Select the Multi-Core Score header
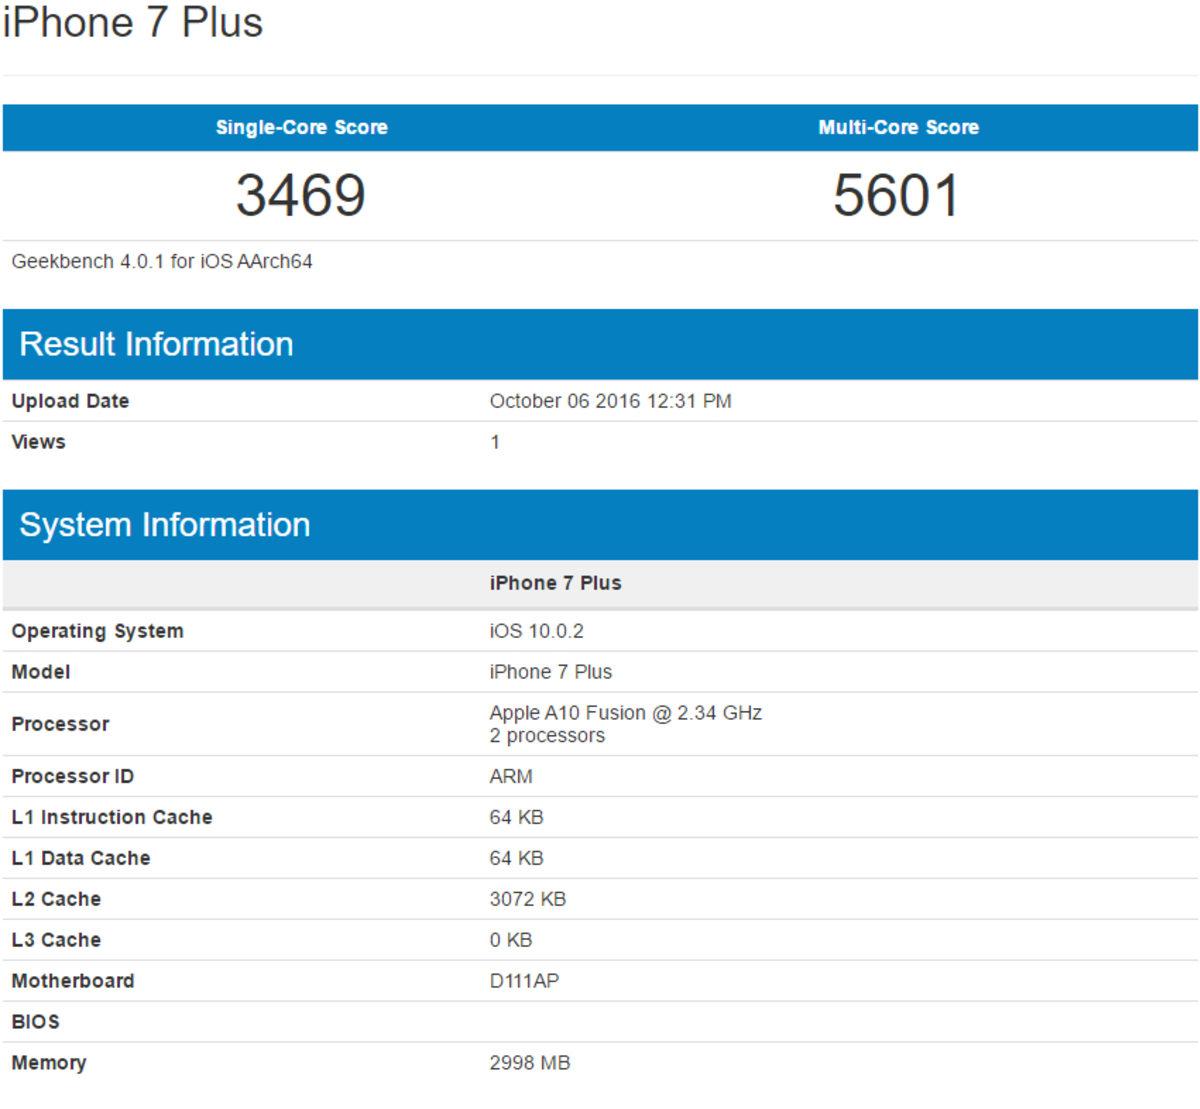The width and height of the screenshot is (1200, 1109). pyautogui.click(x=898, y=127)
